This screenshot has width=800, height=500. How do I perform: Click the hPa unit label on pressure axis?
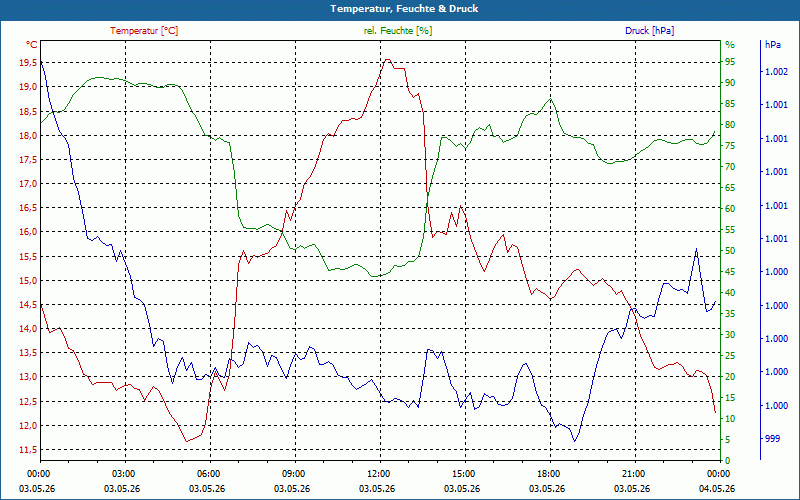pyautogui.click(x=772, y=45)
